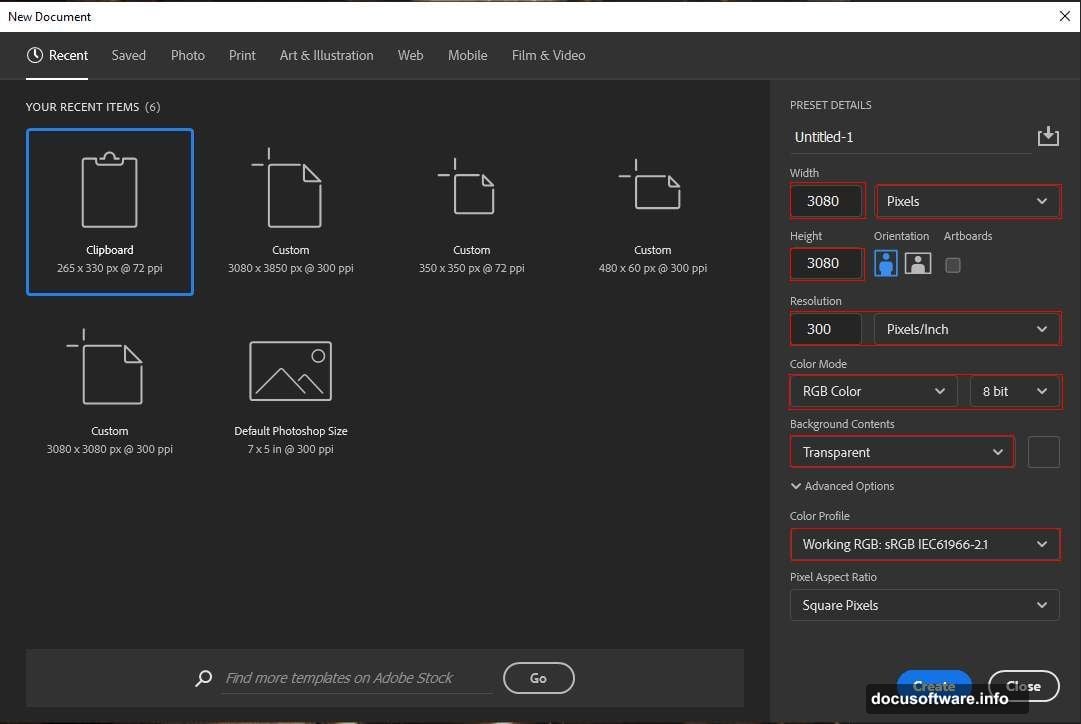This screenshot has height=724, width=1081.
Task: Select the Clipboard preset thumbnail
Action: click(x=110, y=212)
